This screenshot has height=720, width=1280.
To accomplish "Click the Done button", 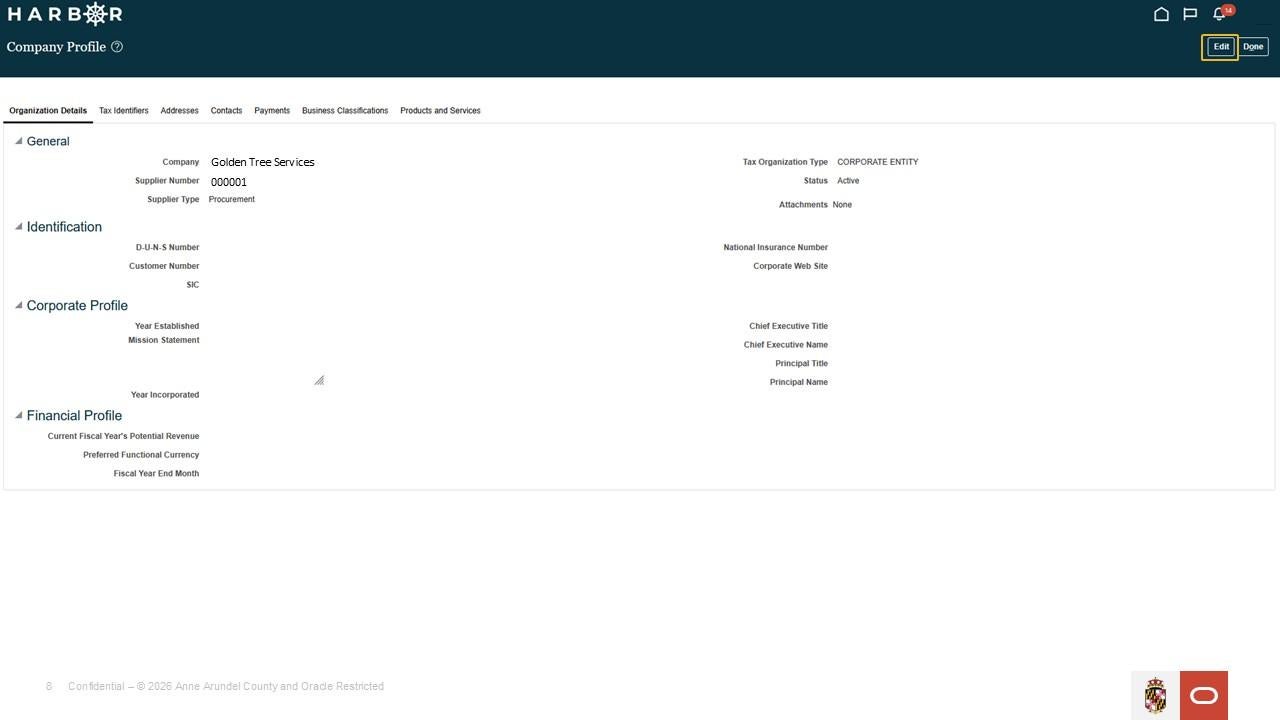I will pos(1253,47).
